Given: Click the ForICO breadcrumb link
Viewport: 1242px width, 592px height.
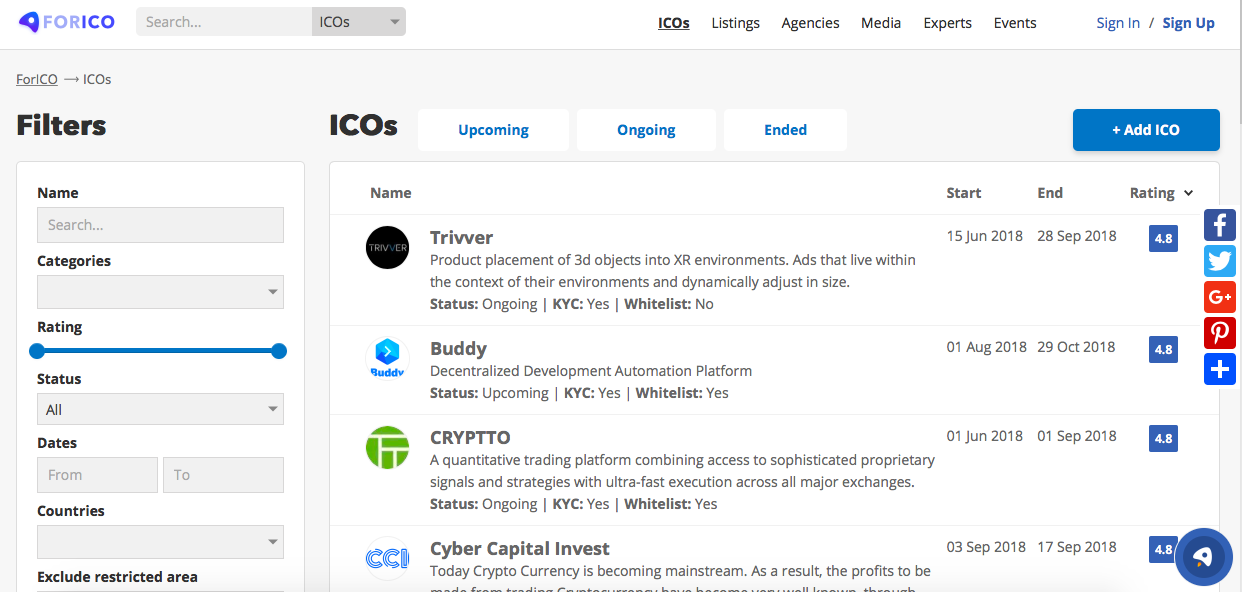Looking at the screenshot, I should 37,79.
